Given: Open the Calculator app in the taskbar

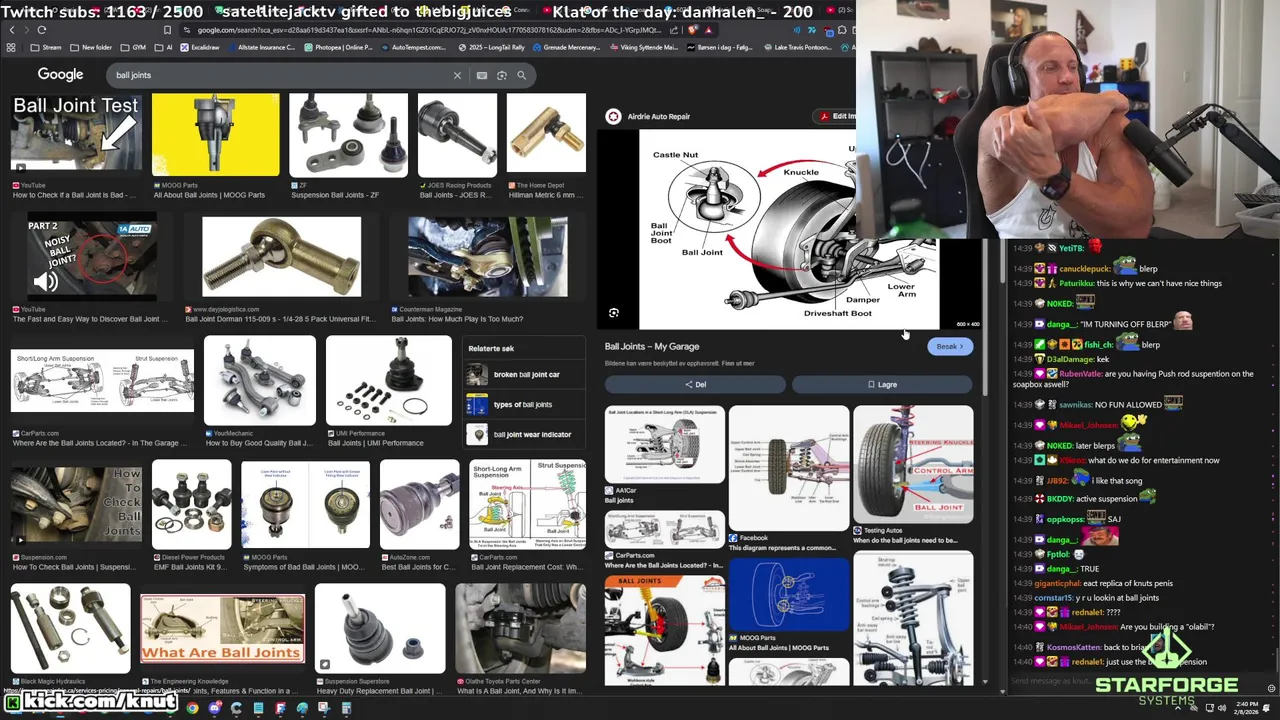Looking at the screenshot, I should coord(346,708).
